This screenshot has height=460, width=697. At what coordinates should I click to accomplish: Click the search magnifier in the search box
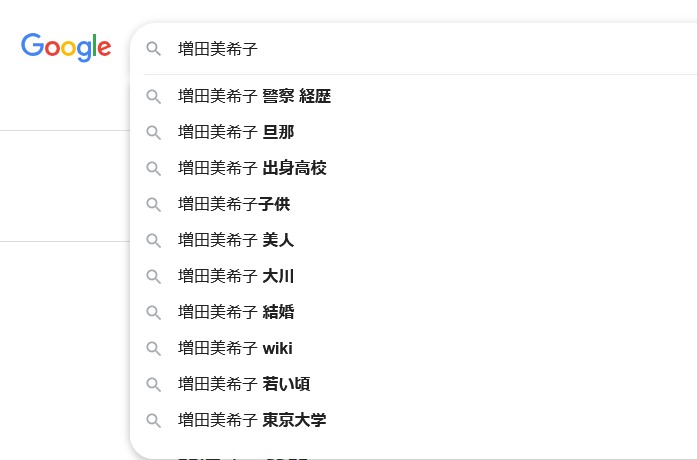pyautogui.click(x=153, y=49)
